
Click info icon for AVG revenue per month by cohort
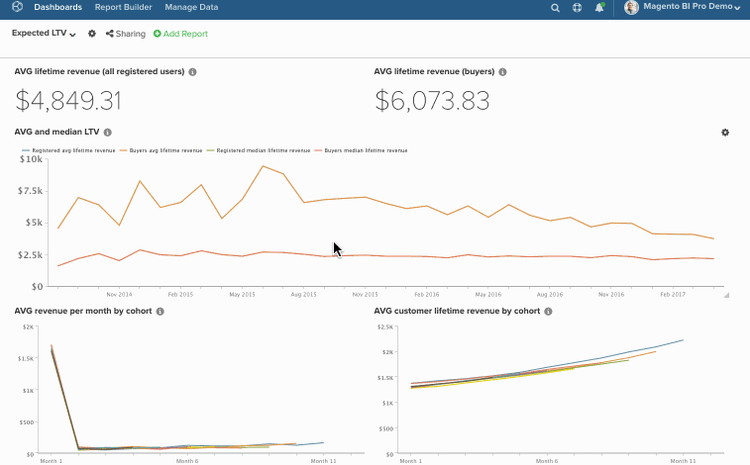coord(160,312)
